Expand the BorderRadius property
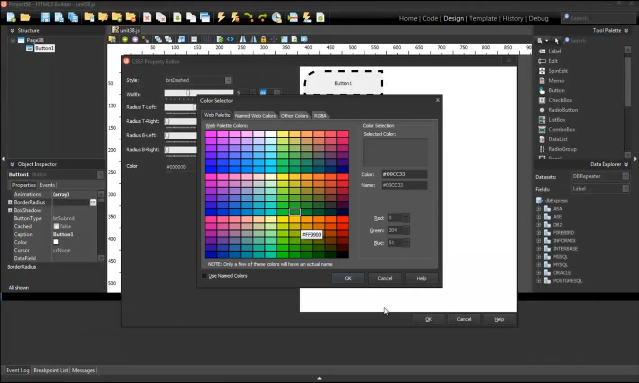Image resolution: width=639 pixels, height=383 pixels. point(10,202)
